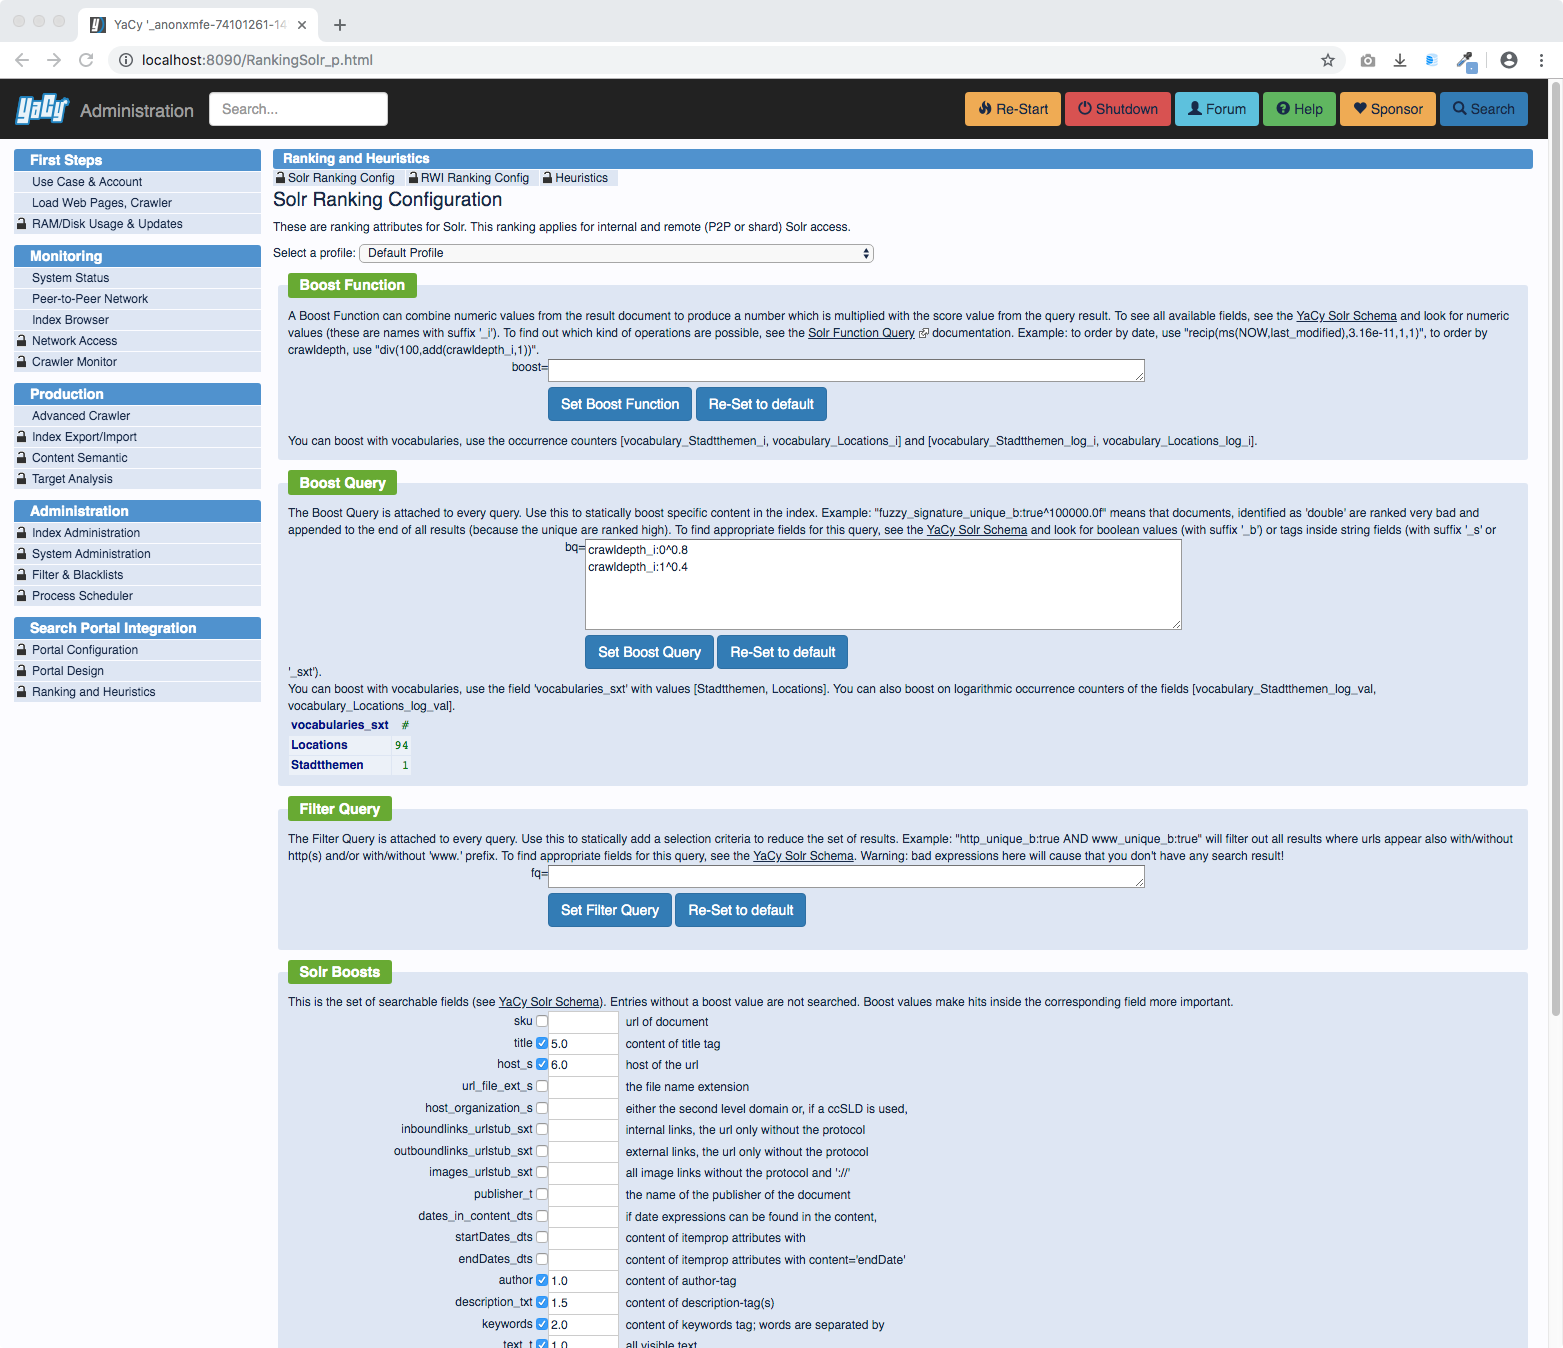Switch to the Heuristics tab
1563x1348 pixels.
[575, 178]
